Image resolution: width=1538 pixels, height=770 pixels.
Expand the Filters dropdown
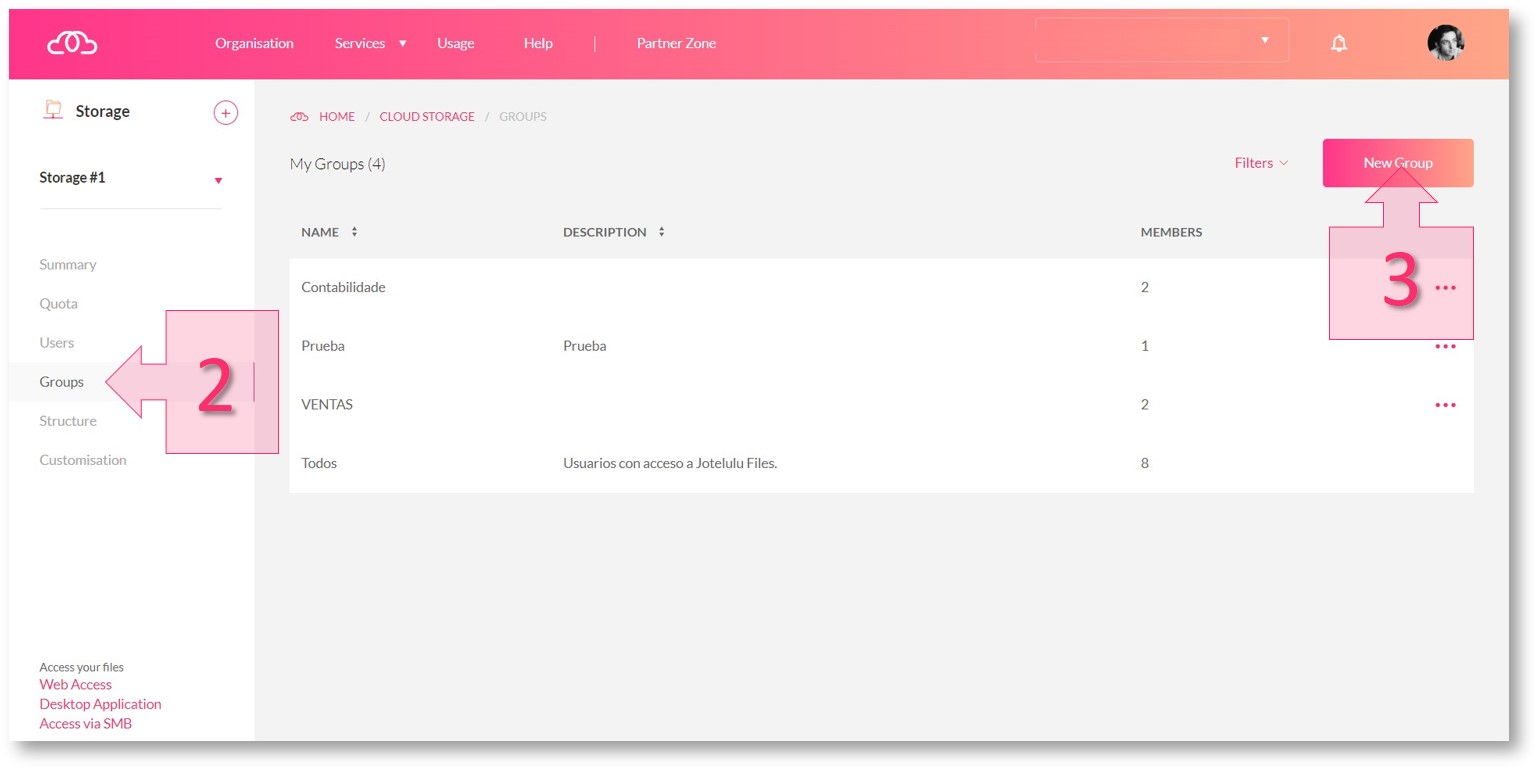1261,163
